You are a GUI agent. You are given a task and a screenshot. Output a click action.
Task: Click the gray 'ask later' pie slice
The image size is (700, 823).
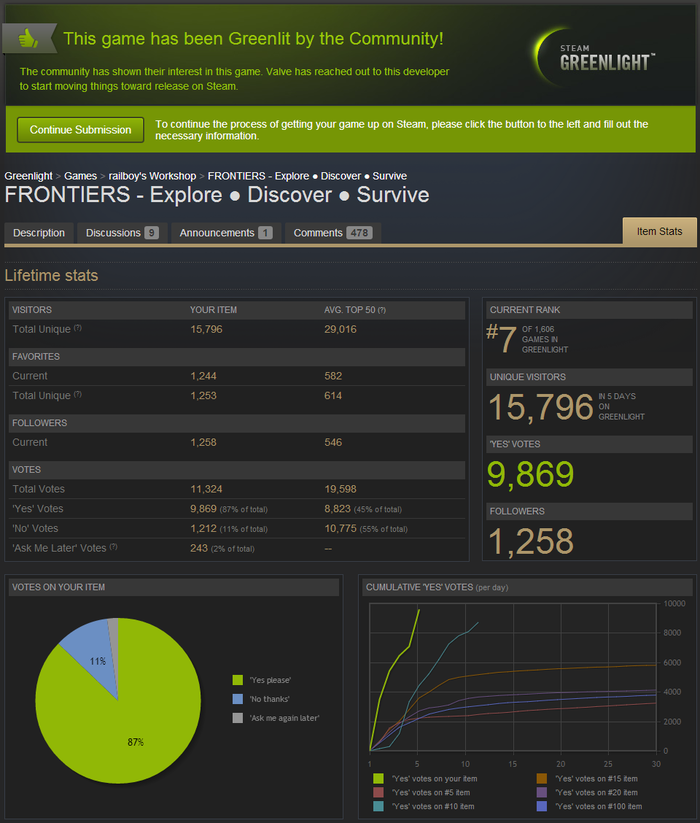pyautogui.click(x=114, y=638)
